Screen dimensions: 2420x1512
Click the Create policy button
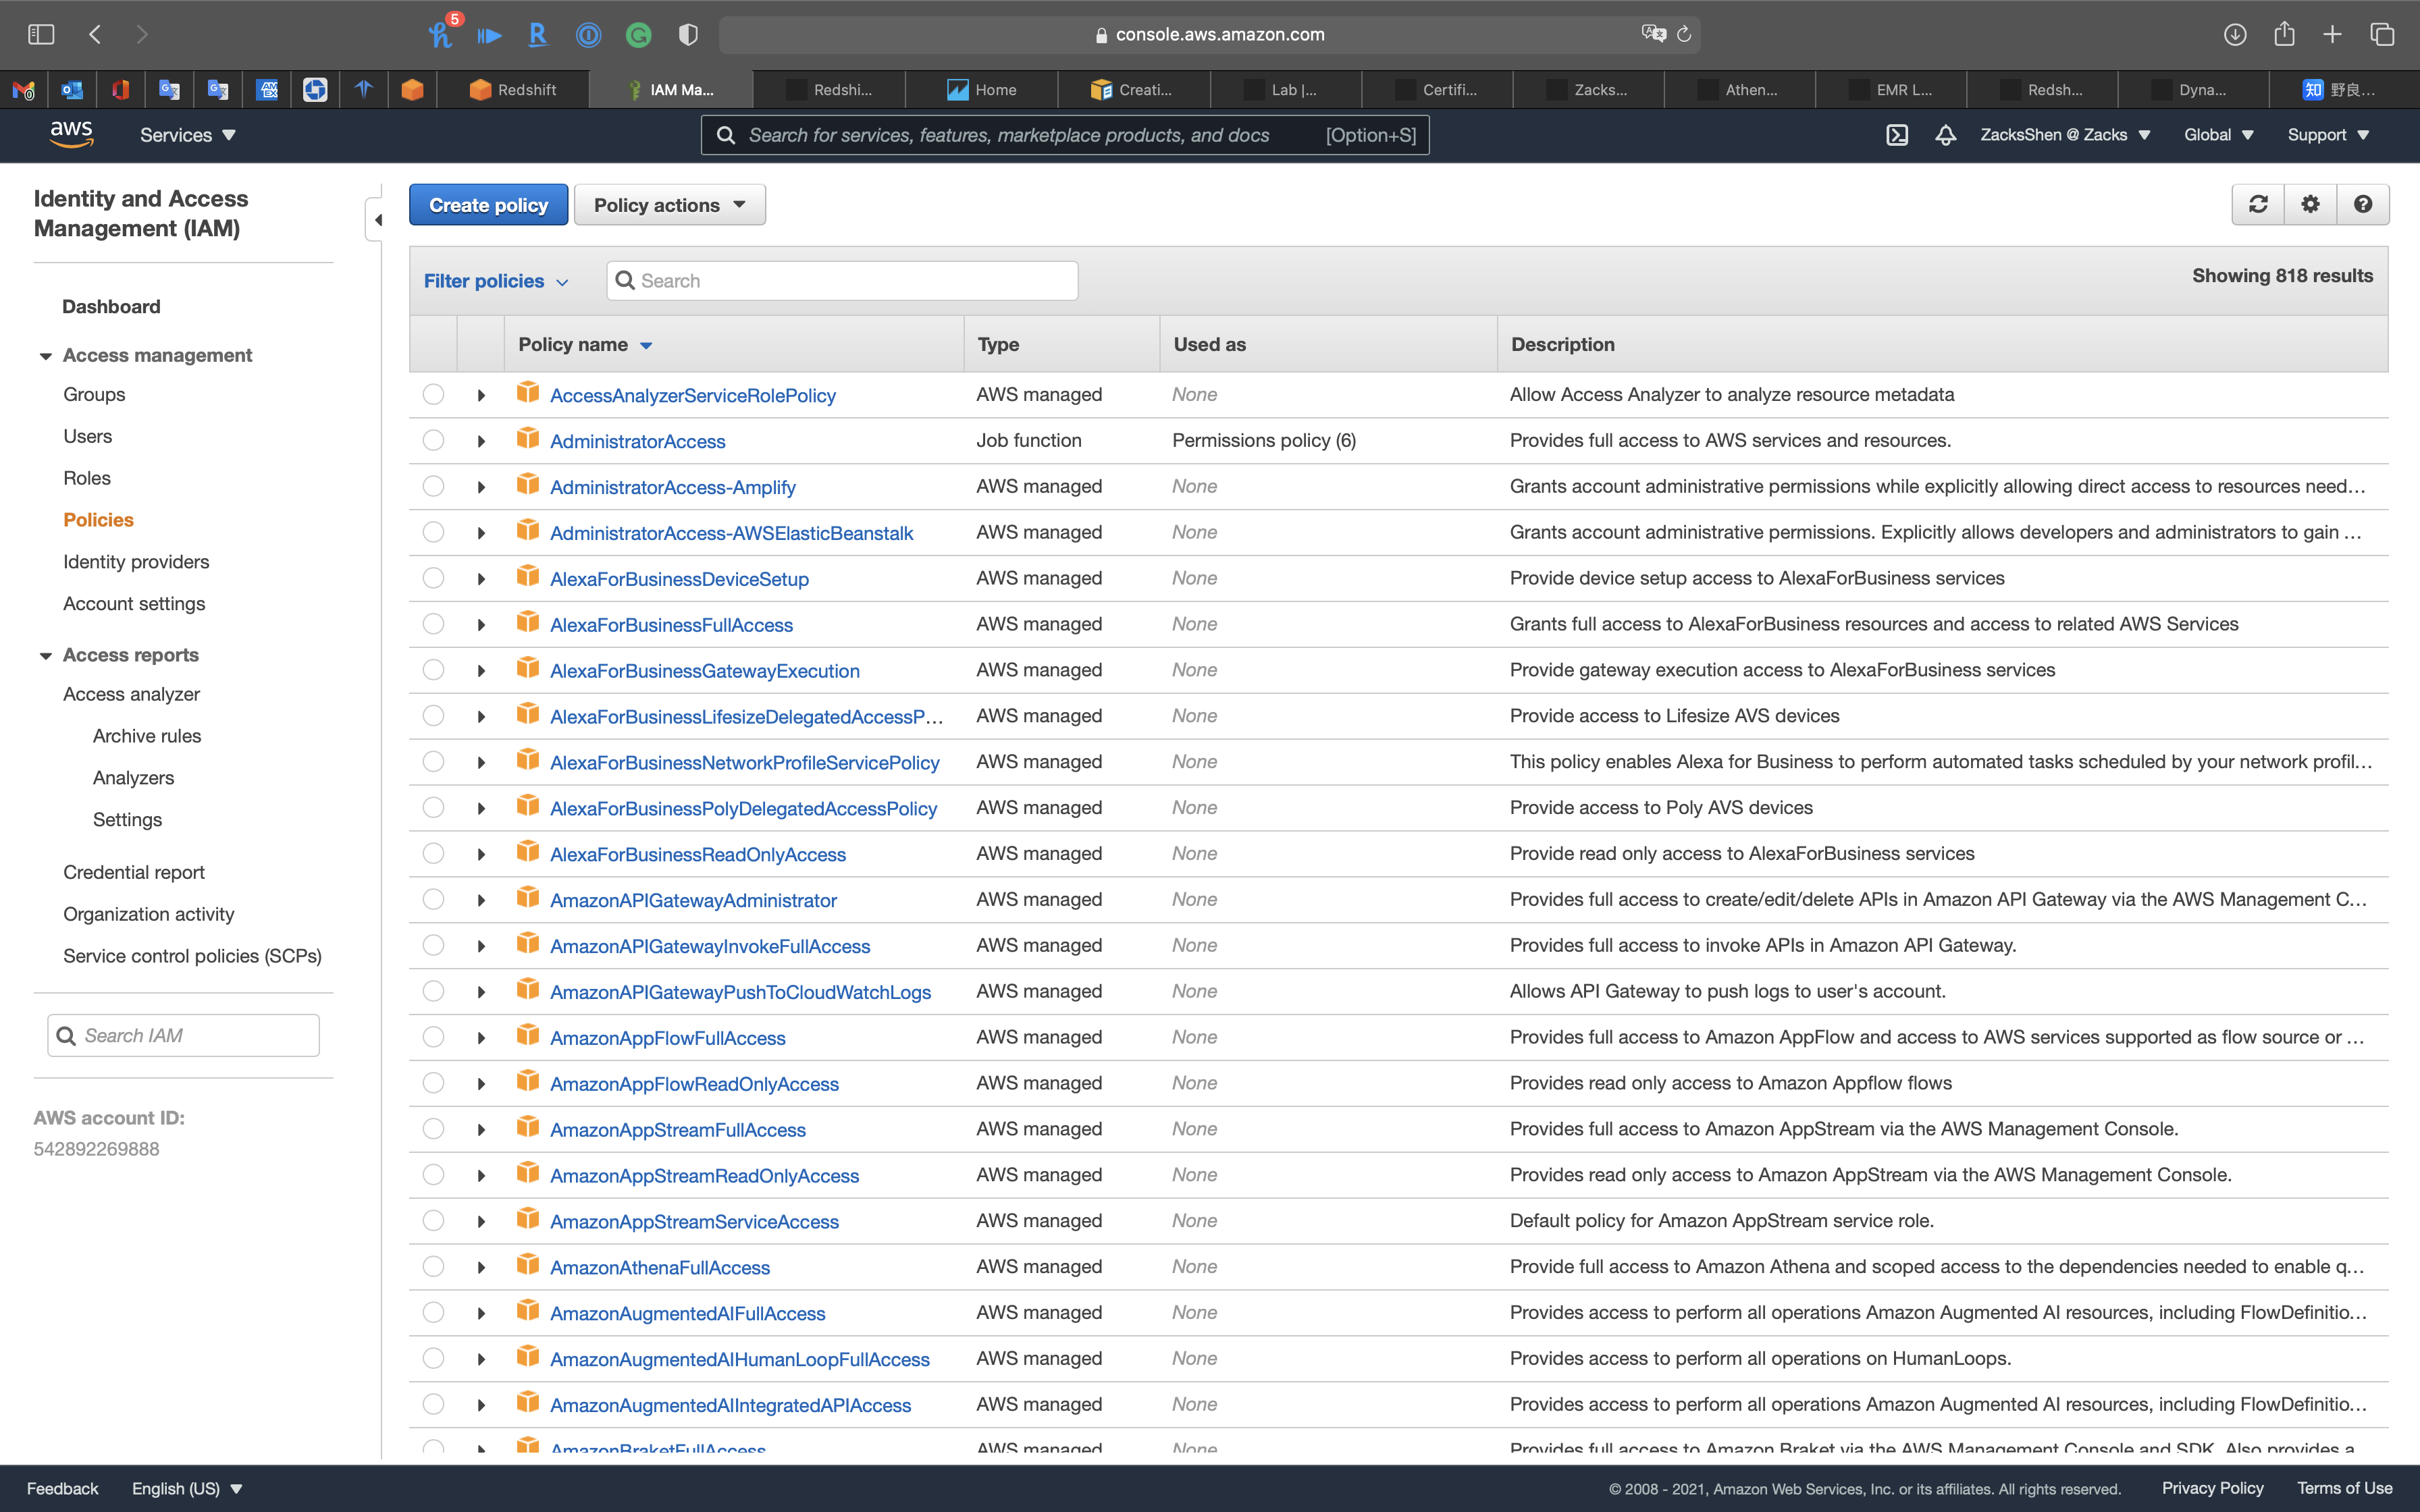488,205
